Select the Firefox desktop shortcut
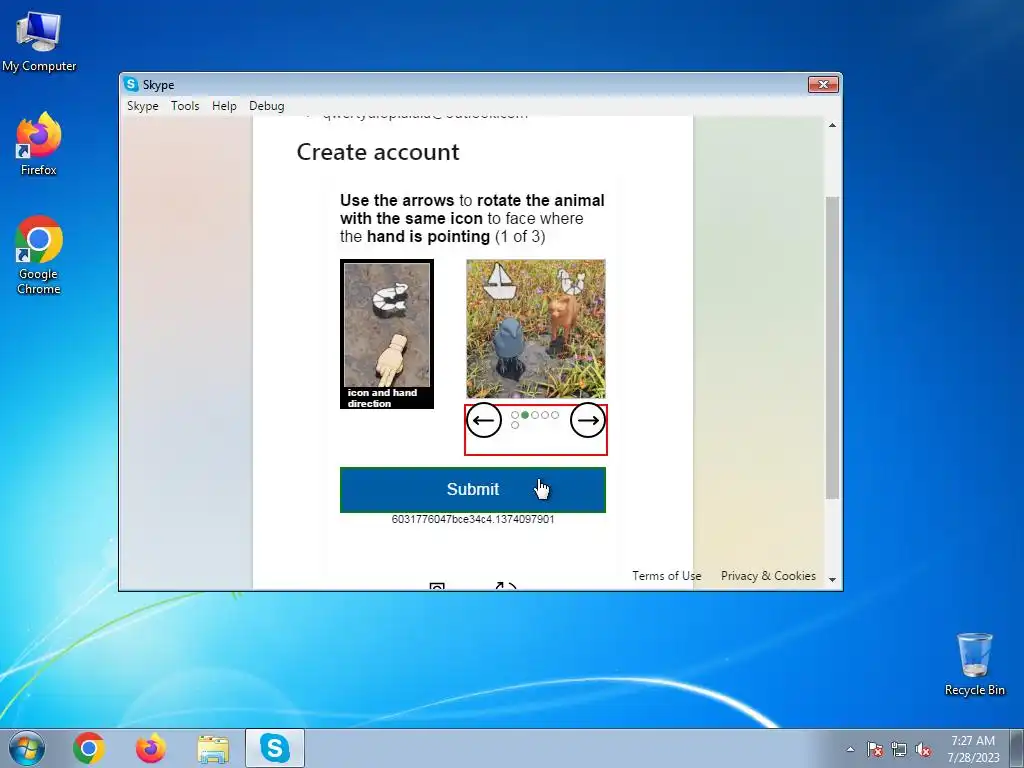This screenshot has height=768, width=1024. point(39,144)
